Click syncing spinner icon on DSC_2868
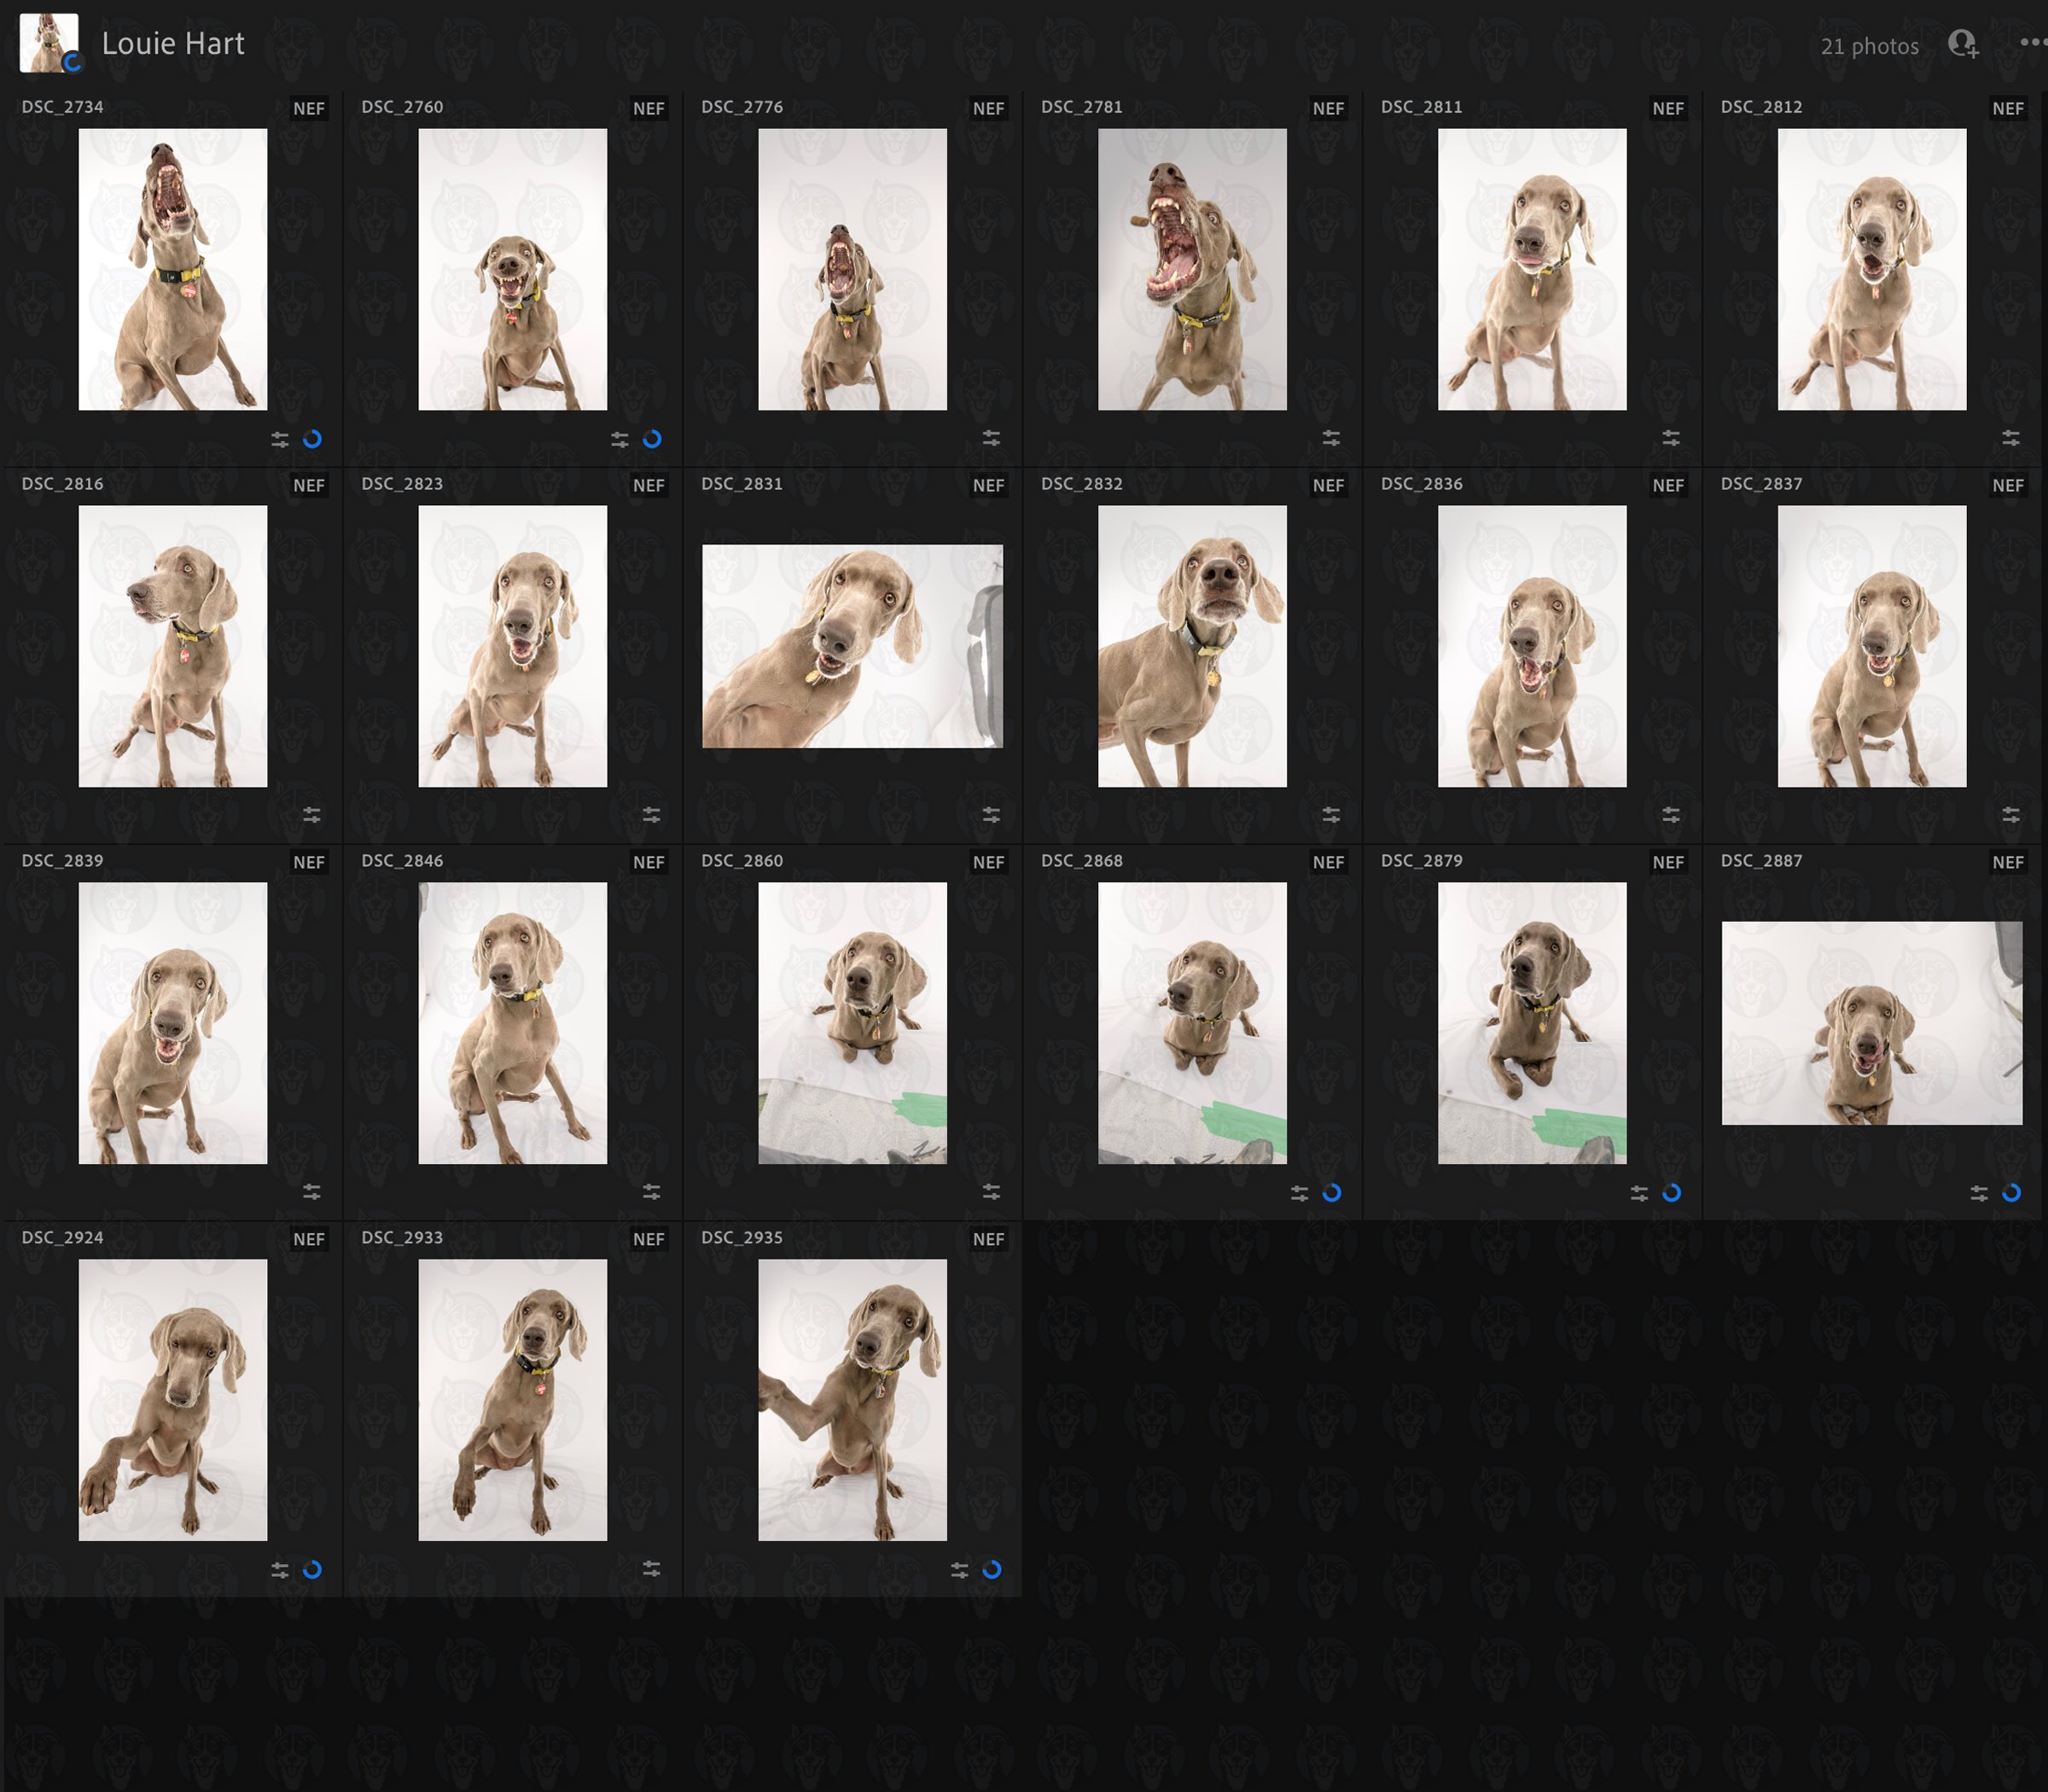 tap(1332, 1192)
